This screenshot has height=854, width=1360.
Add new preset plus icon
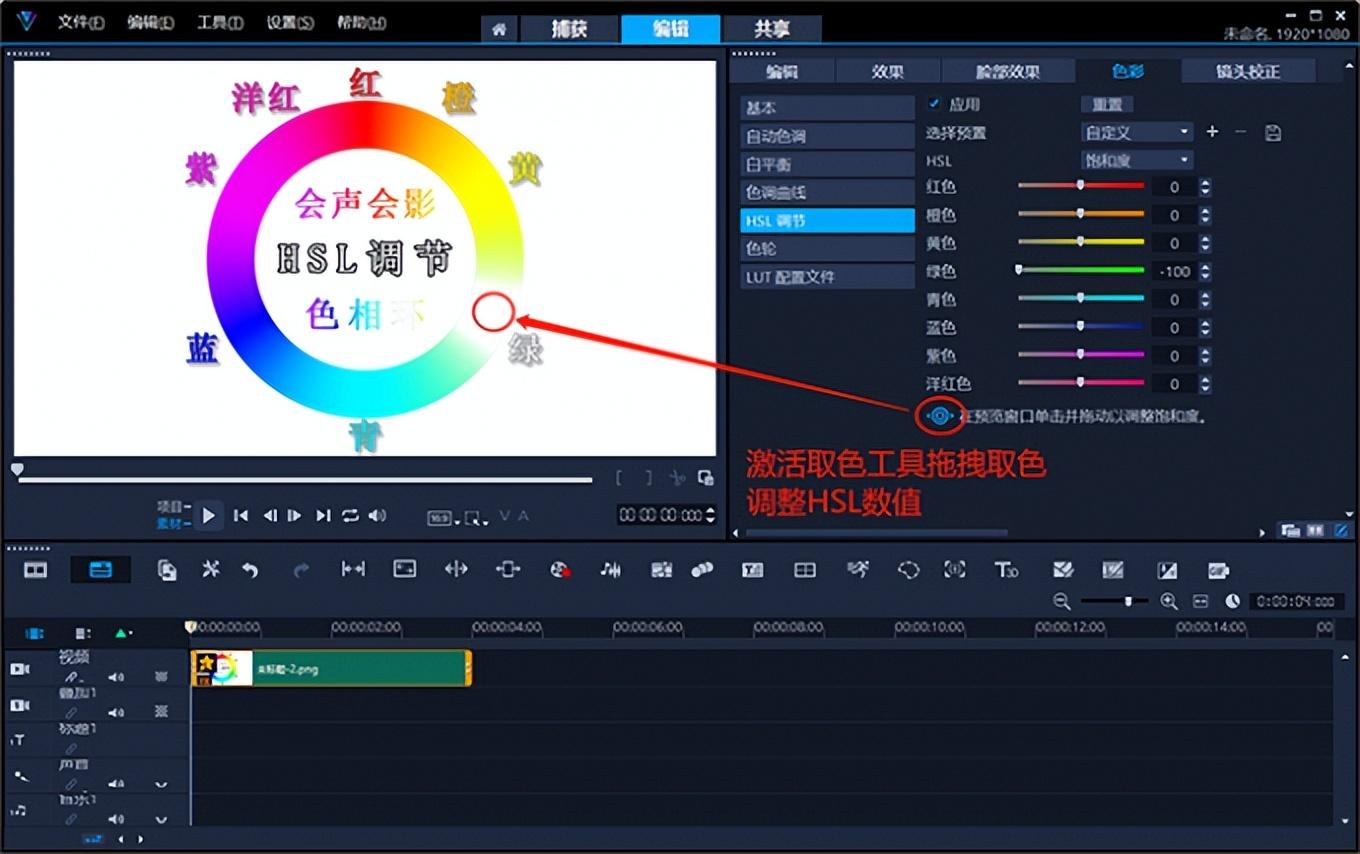1213,132
